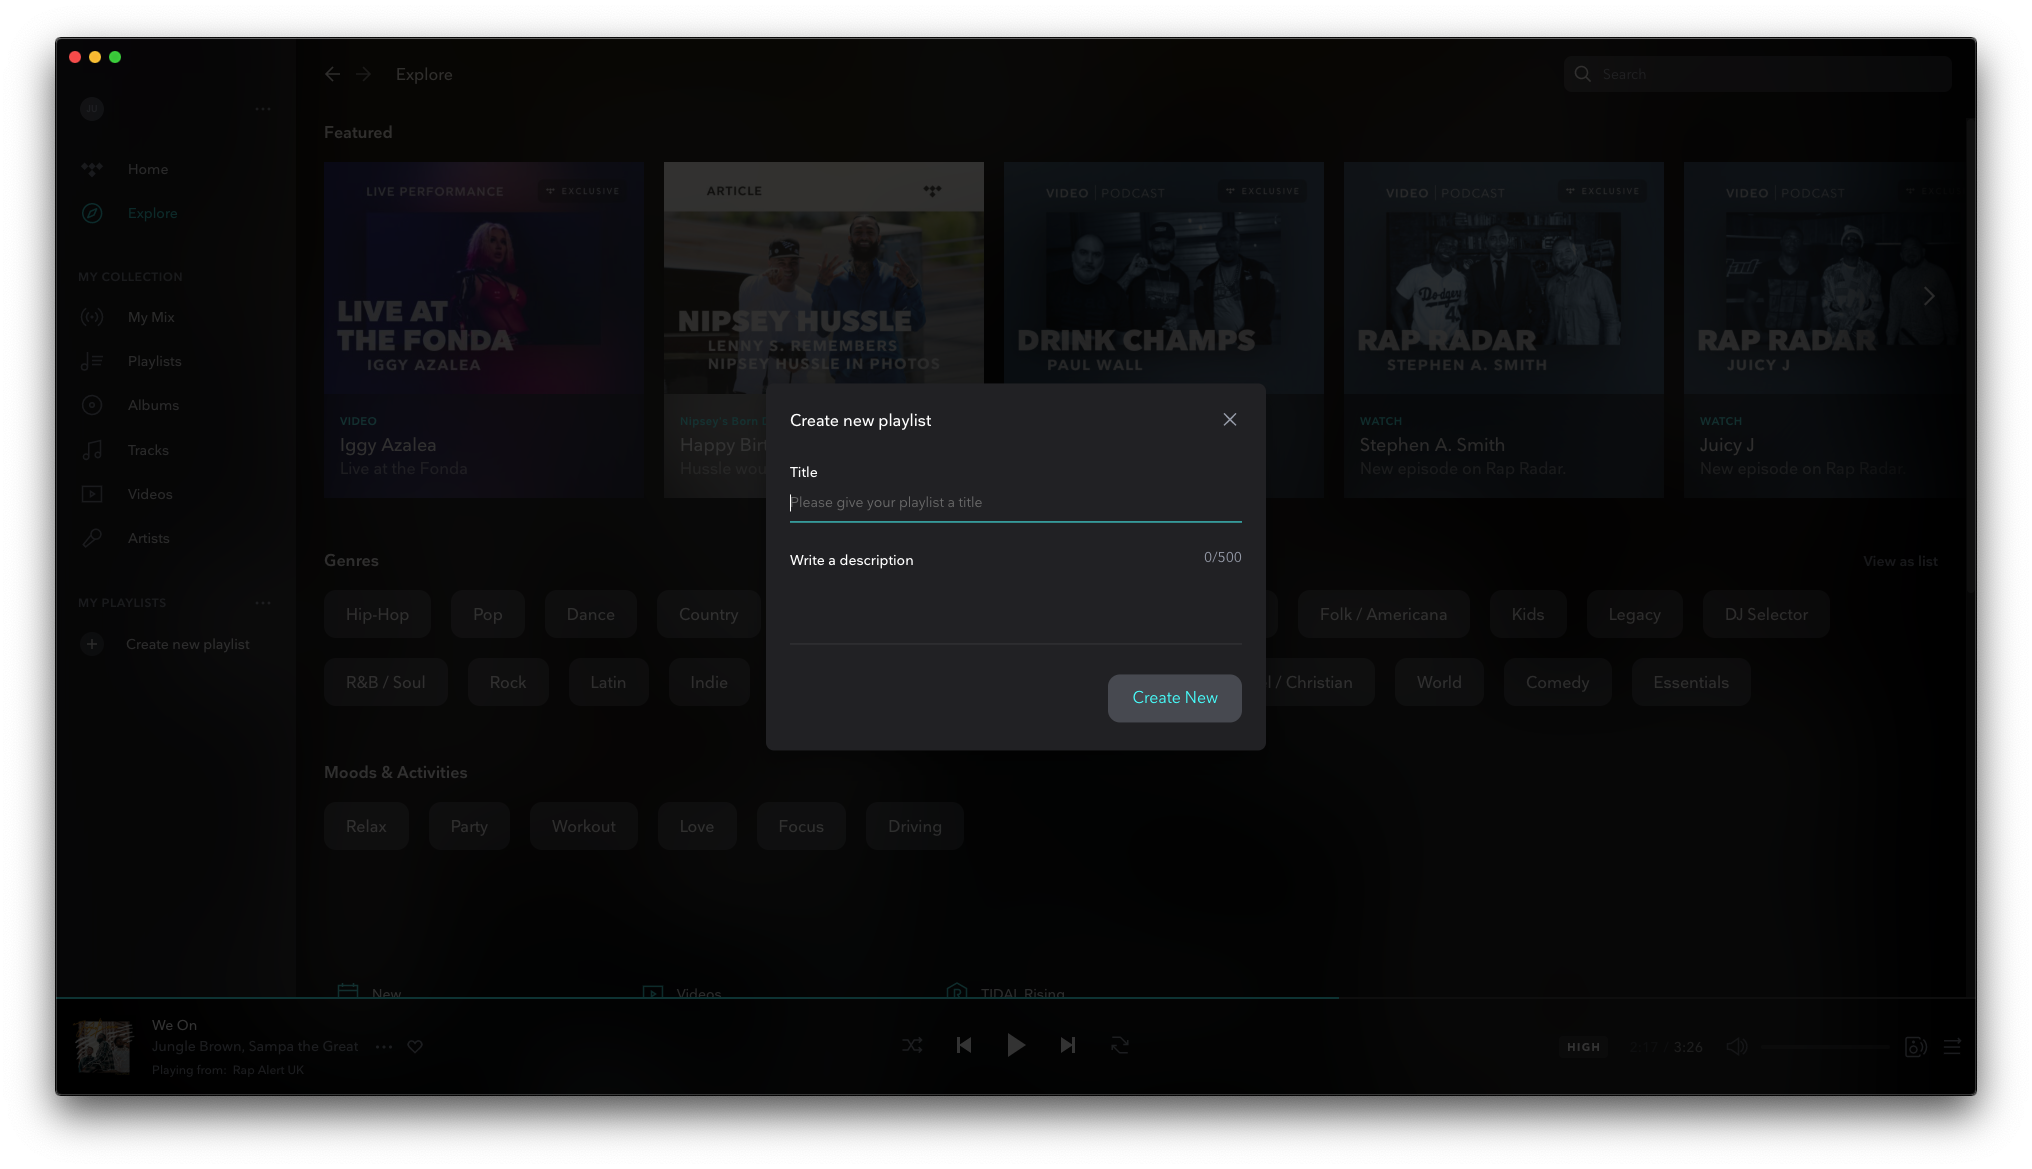The image size is (2032, 1169).
Task: Open Home in the sidebar
Action: [x=147, y=170]
